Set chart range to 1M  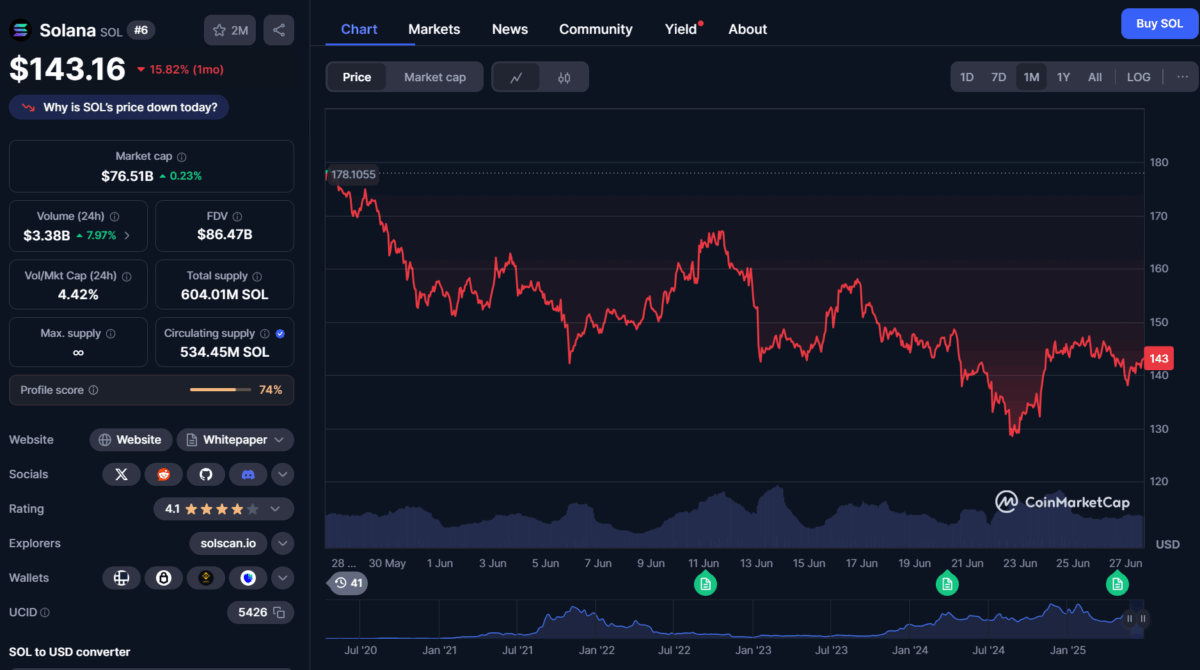[1031, 77]
